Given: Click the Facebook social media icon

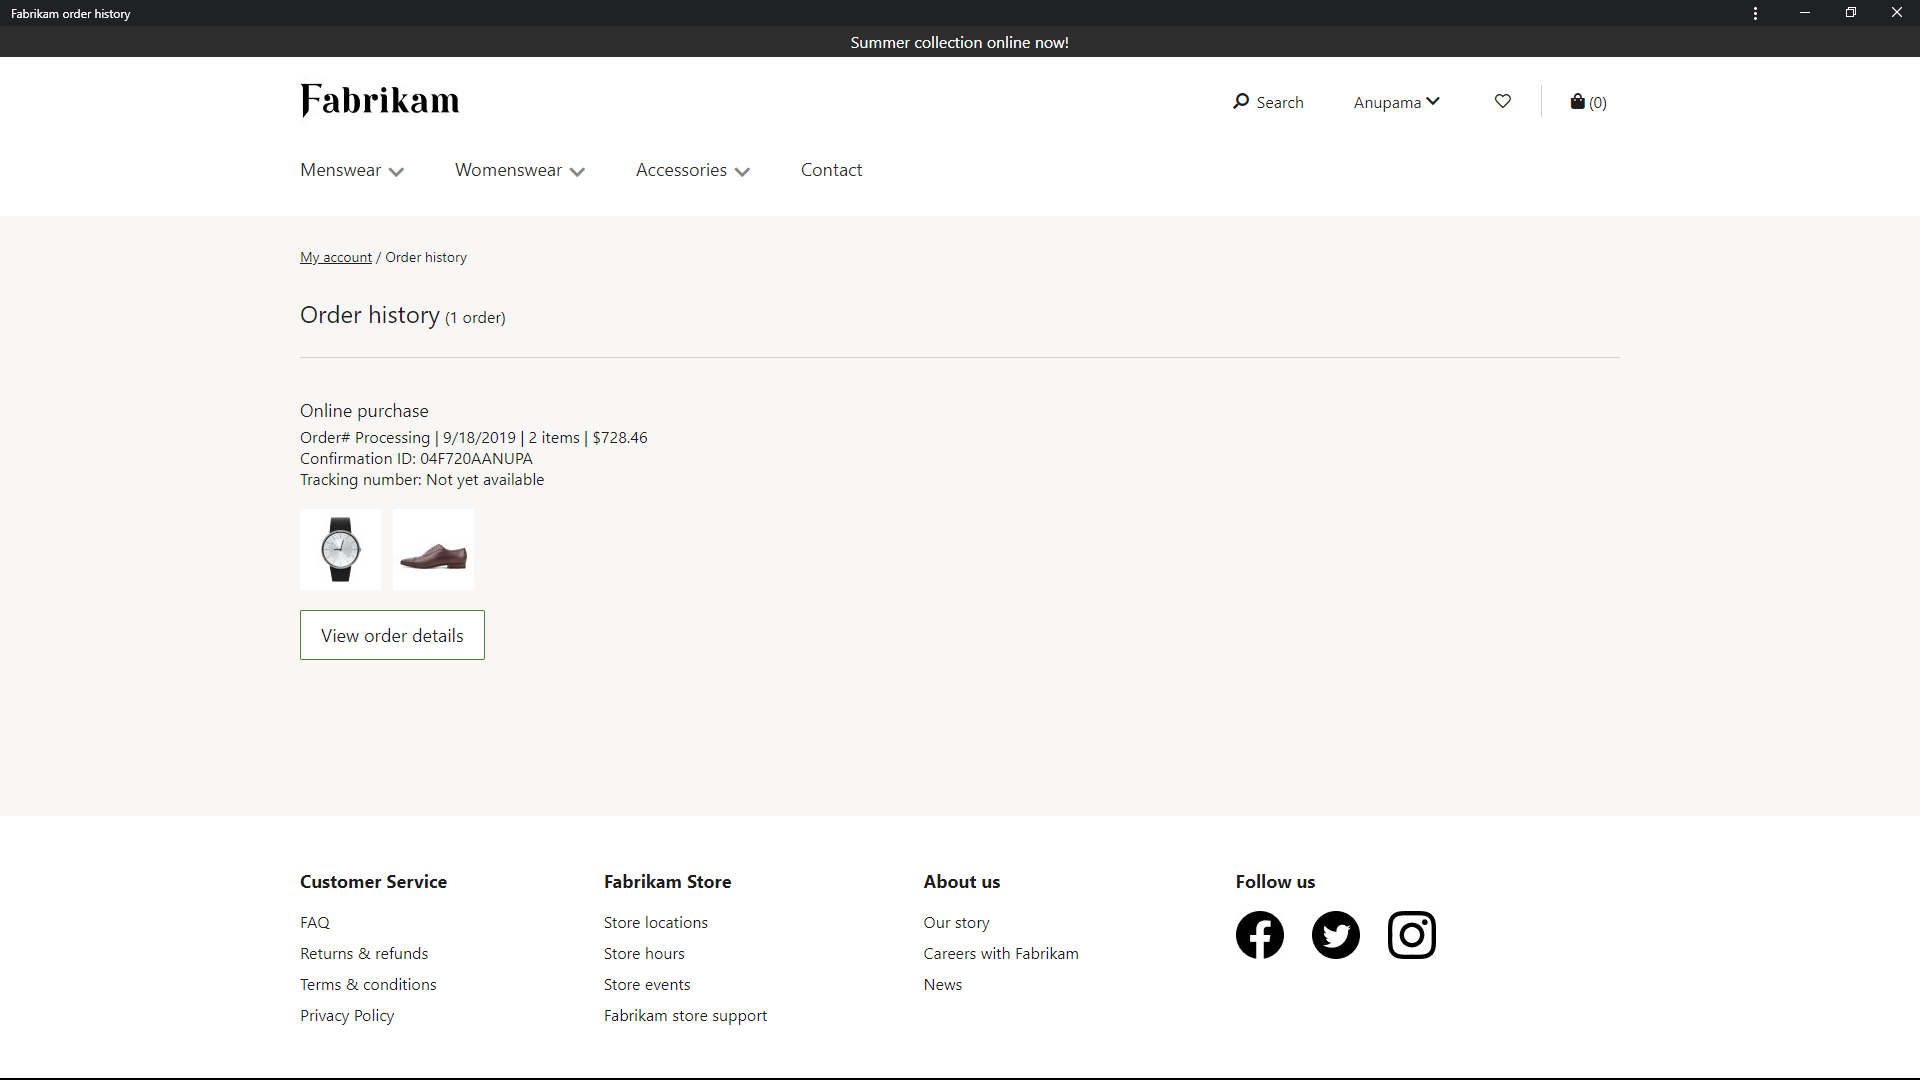Looking at the screenshot, I should click(x=1259, y=934).
